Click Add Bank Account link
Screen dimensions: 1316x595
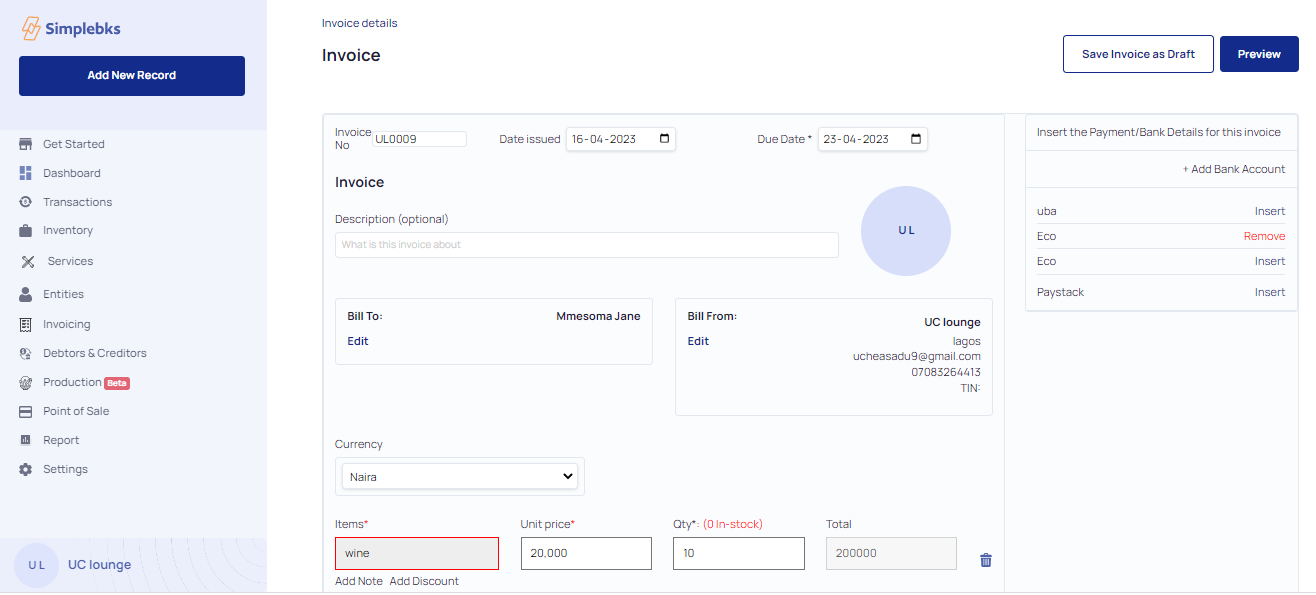click(x=1234, y=169)
